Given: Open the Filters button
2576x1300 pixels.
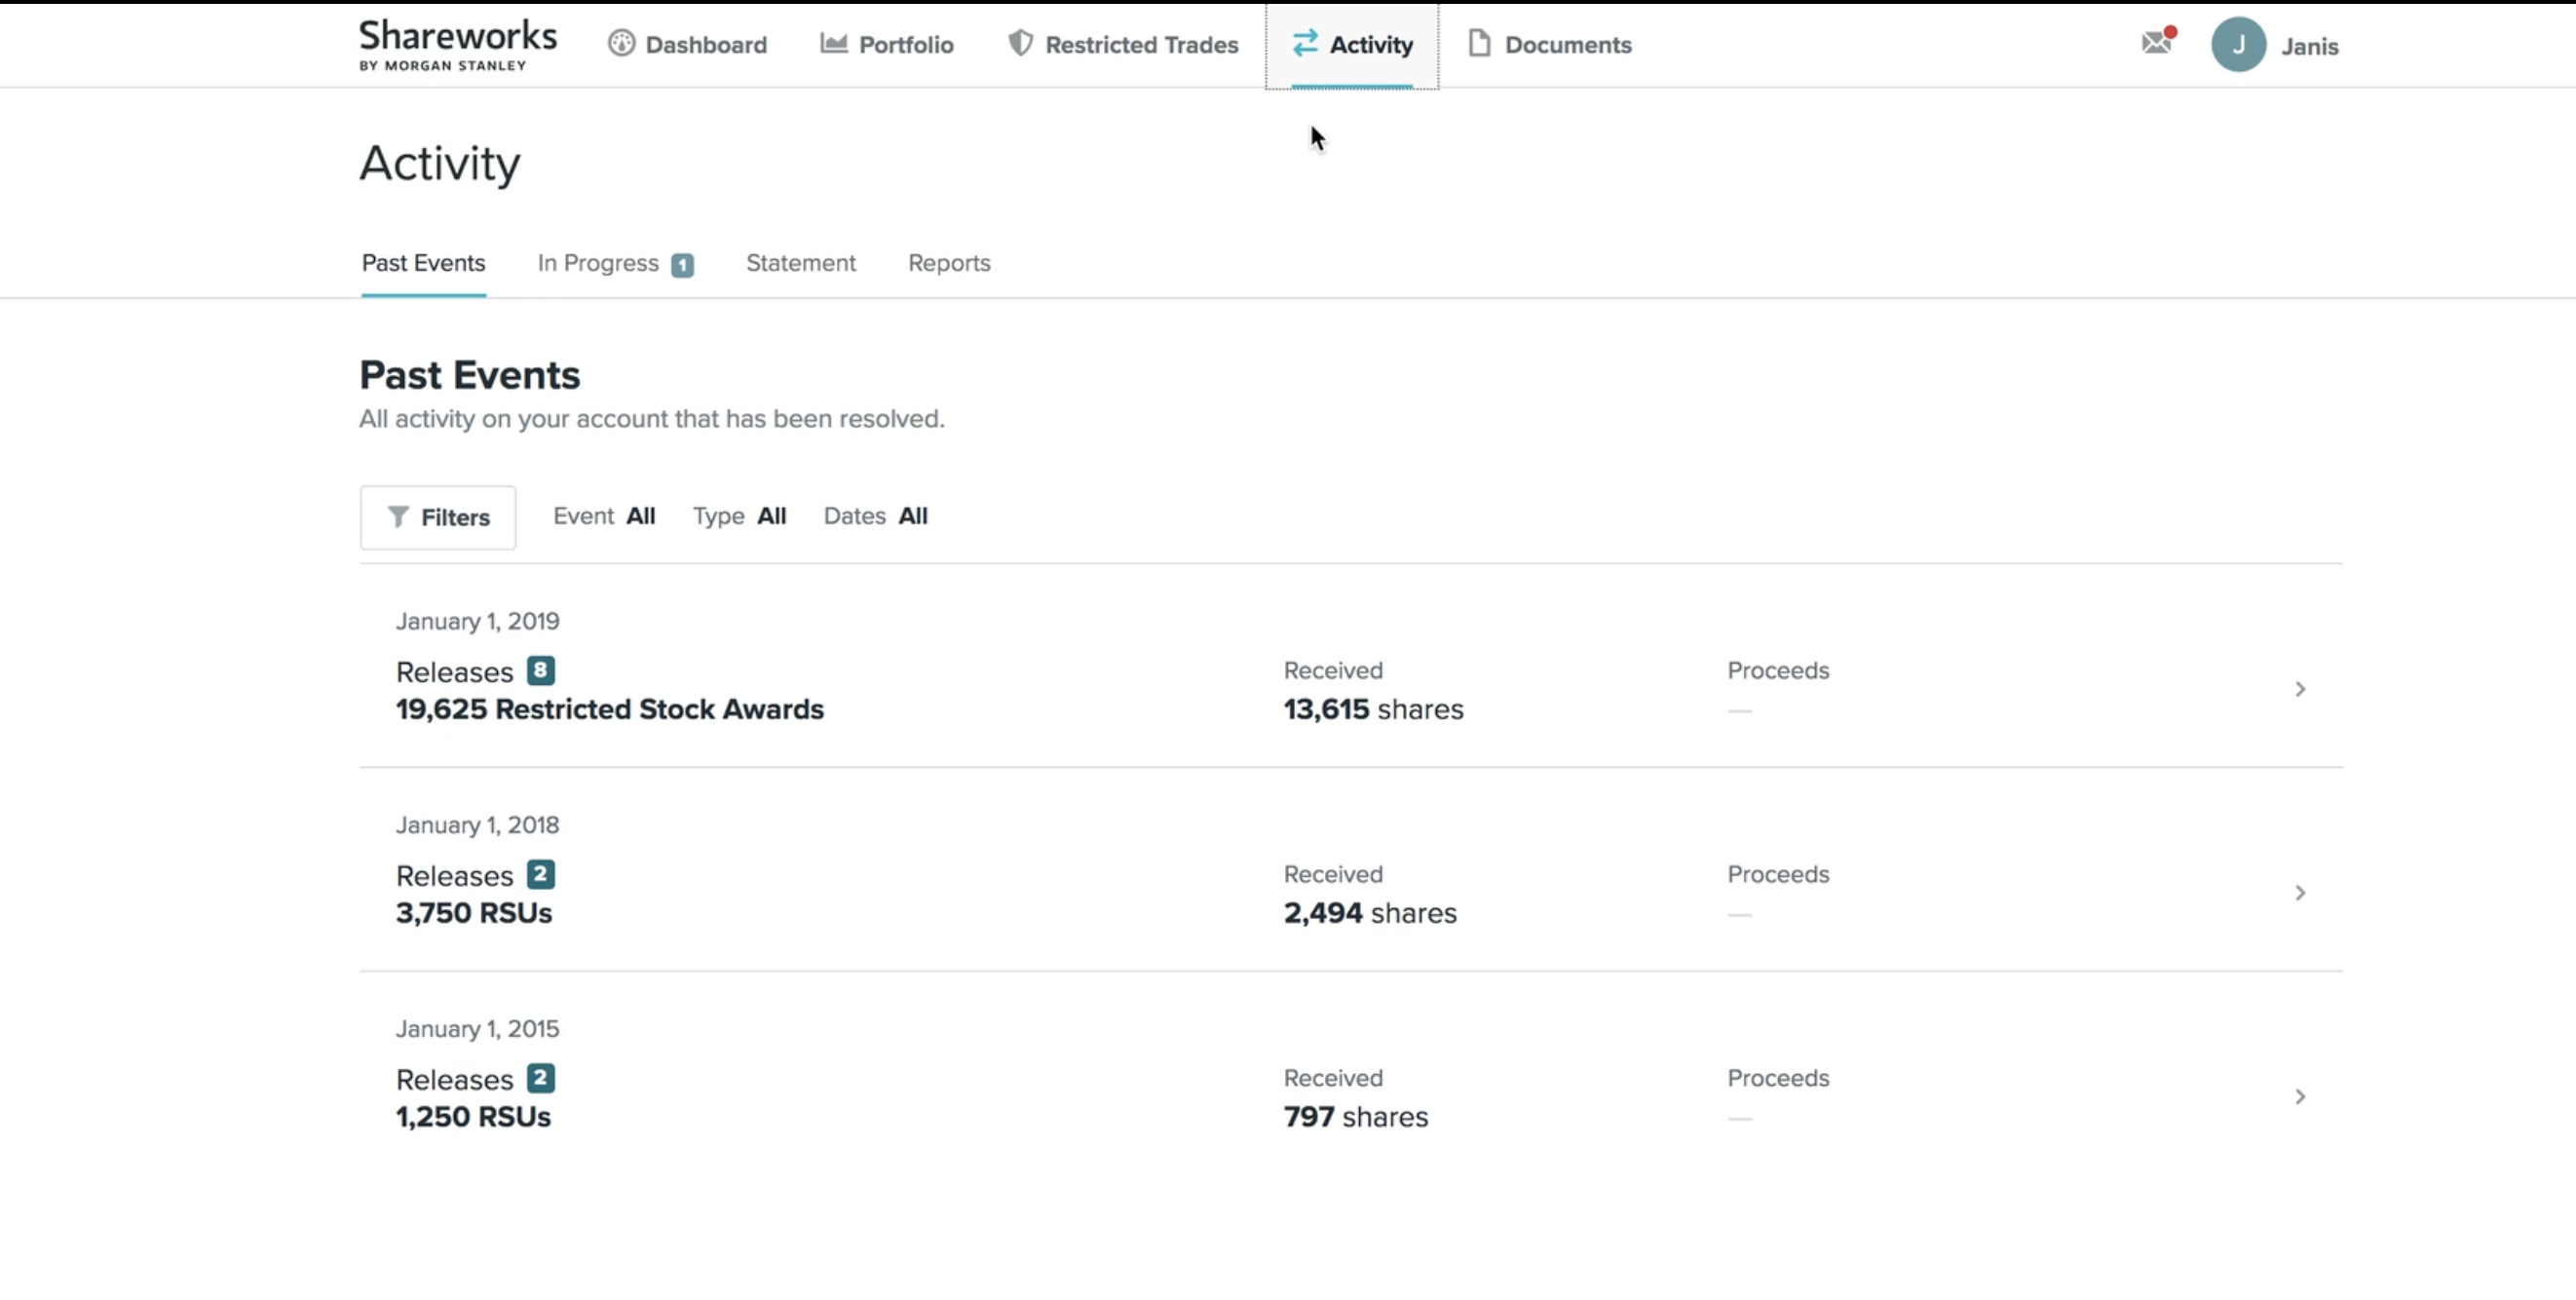Looking at the screenshot, I should (438, 517).
